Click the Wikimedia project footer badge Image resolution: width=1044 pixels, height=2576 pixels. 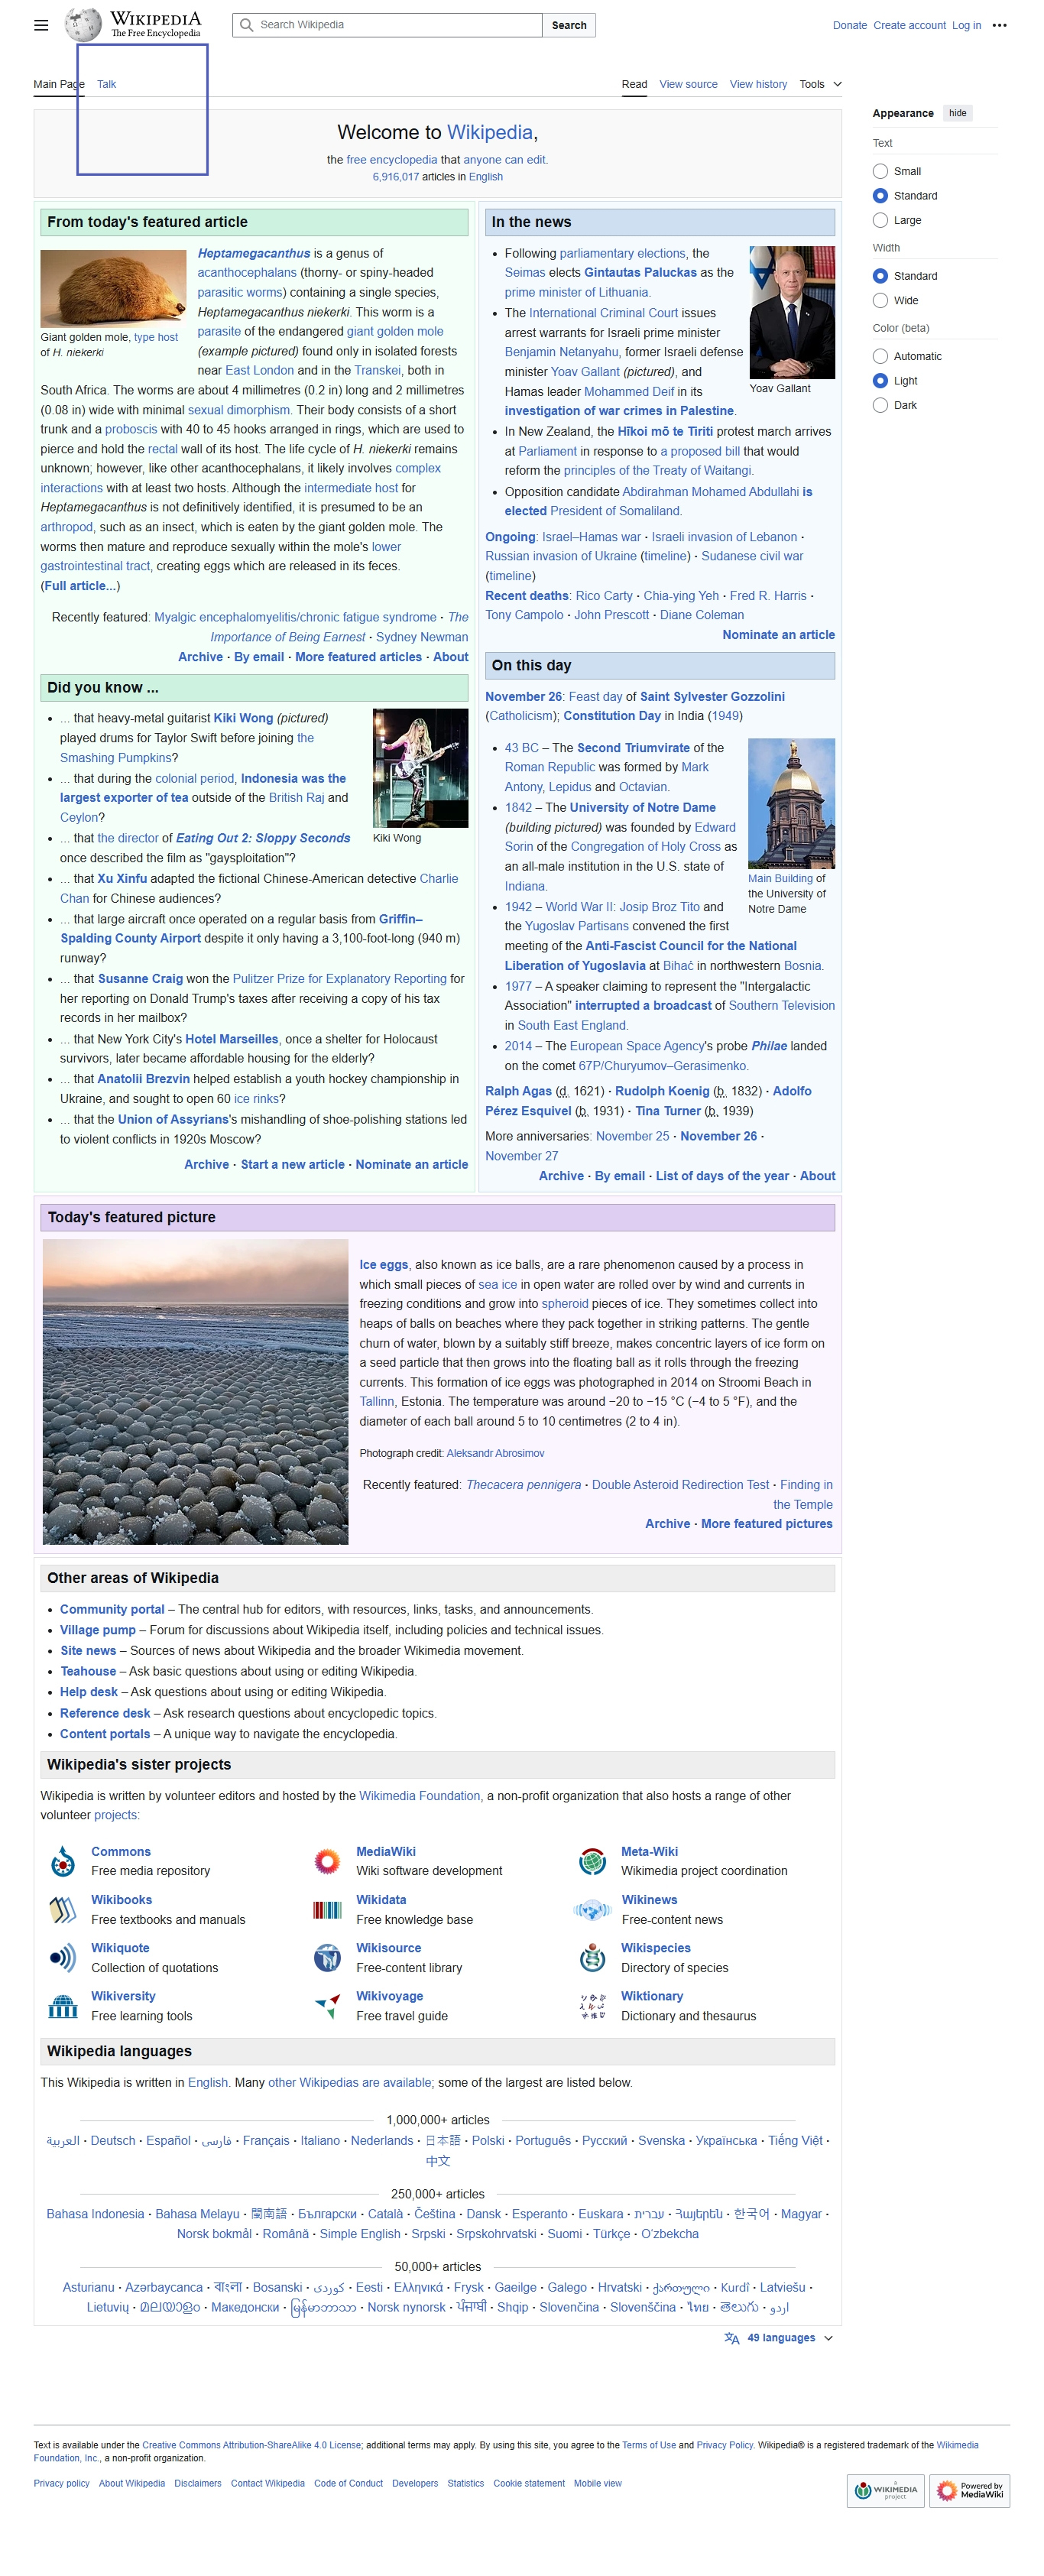point(886,2490)
